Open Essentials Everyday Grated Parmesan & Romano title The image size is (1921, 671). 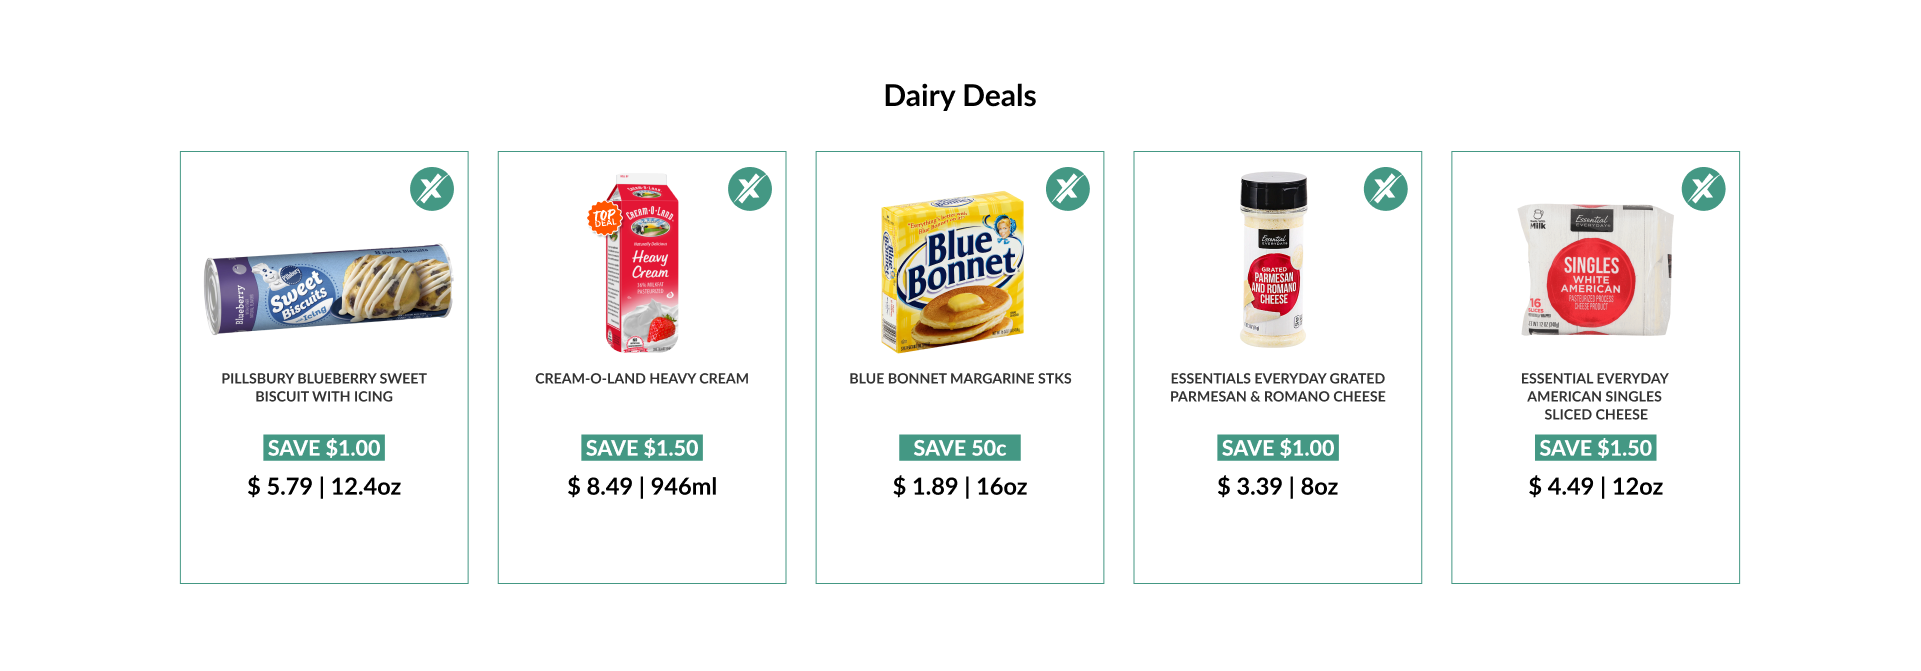tap(1278, 387)
